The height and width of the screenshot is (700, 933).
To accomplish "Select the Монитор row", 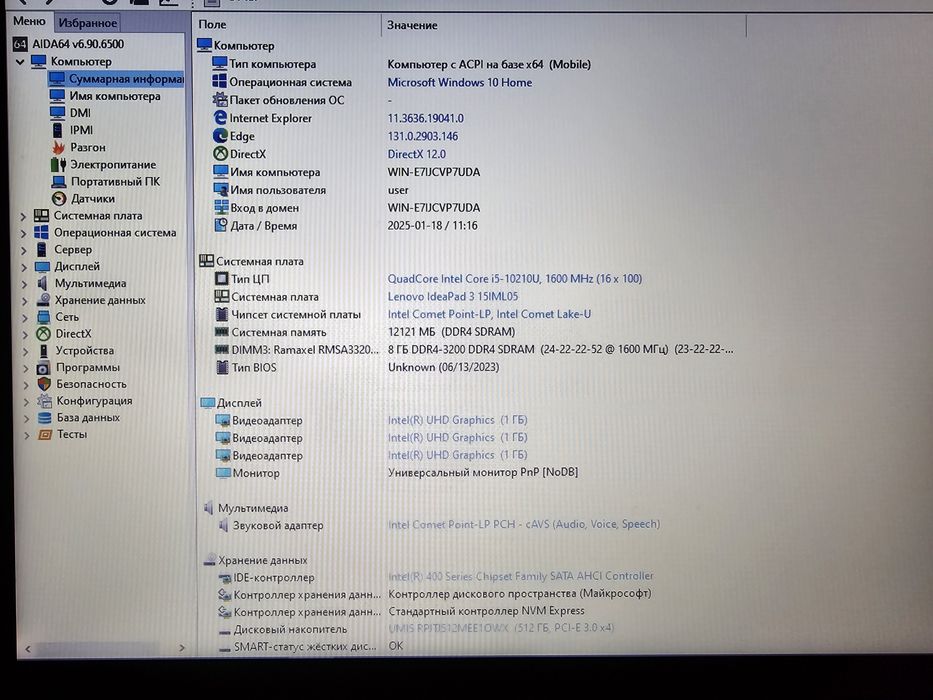I will click(x=396, y=473).
